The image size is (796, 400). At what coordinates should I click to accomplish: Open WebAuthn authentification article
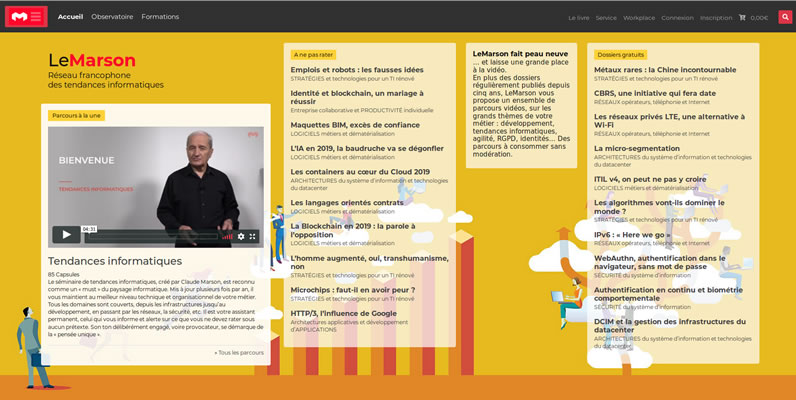pos(660,262)
